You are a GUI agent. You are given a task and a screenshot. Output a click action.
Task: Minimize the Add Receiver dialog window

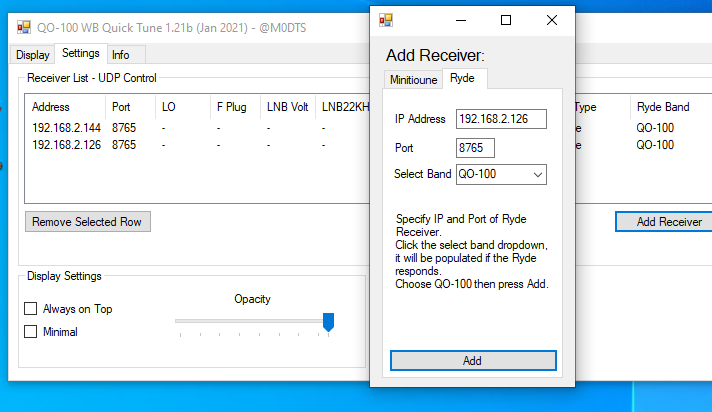(459, 20)
